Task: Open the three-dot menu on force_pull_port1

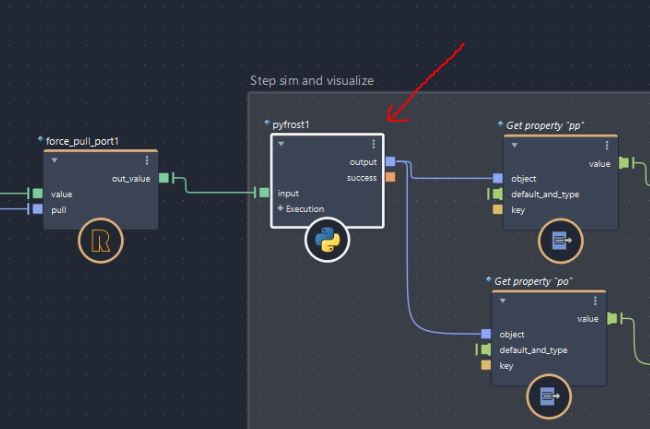Action: tap(147, 160)
